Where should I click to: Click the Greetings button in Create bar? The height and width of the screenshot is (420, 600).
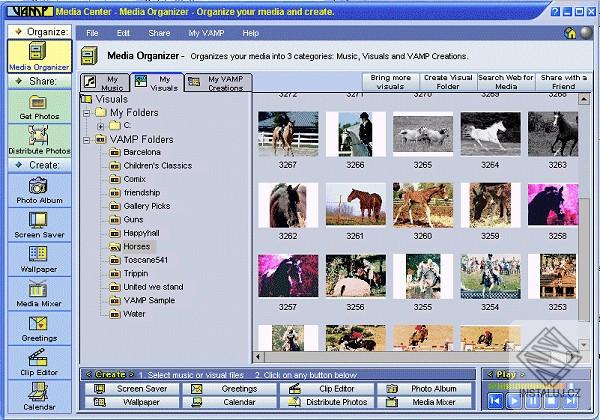point(230,389)
